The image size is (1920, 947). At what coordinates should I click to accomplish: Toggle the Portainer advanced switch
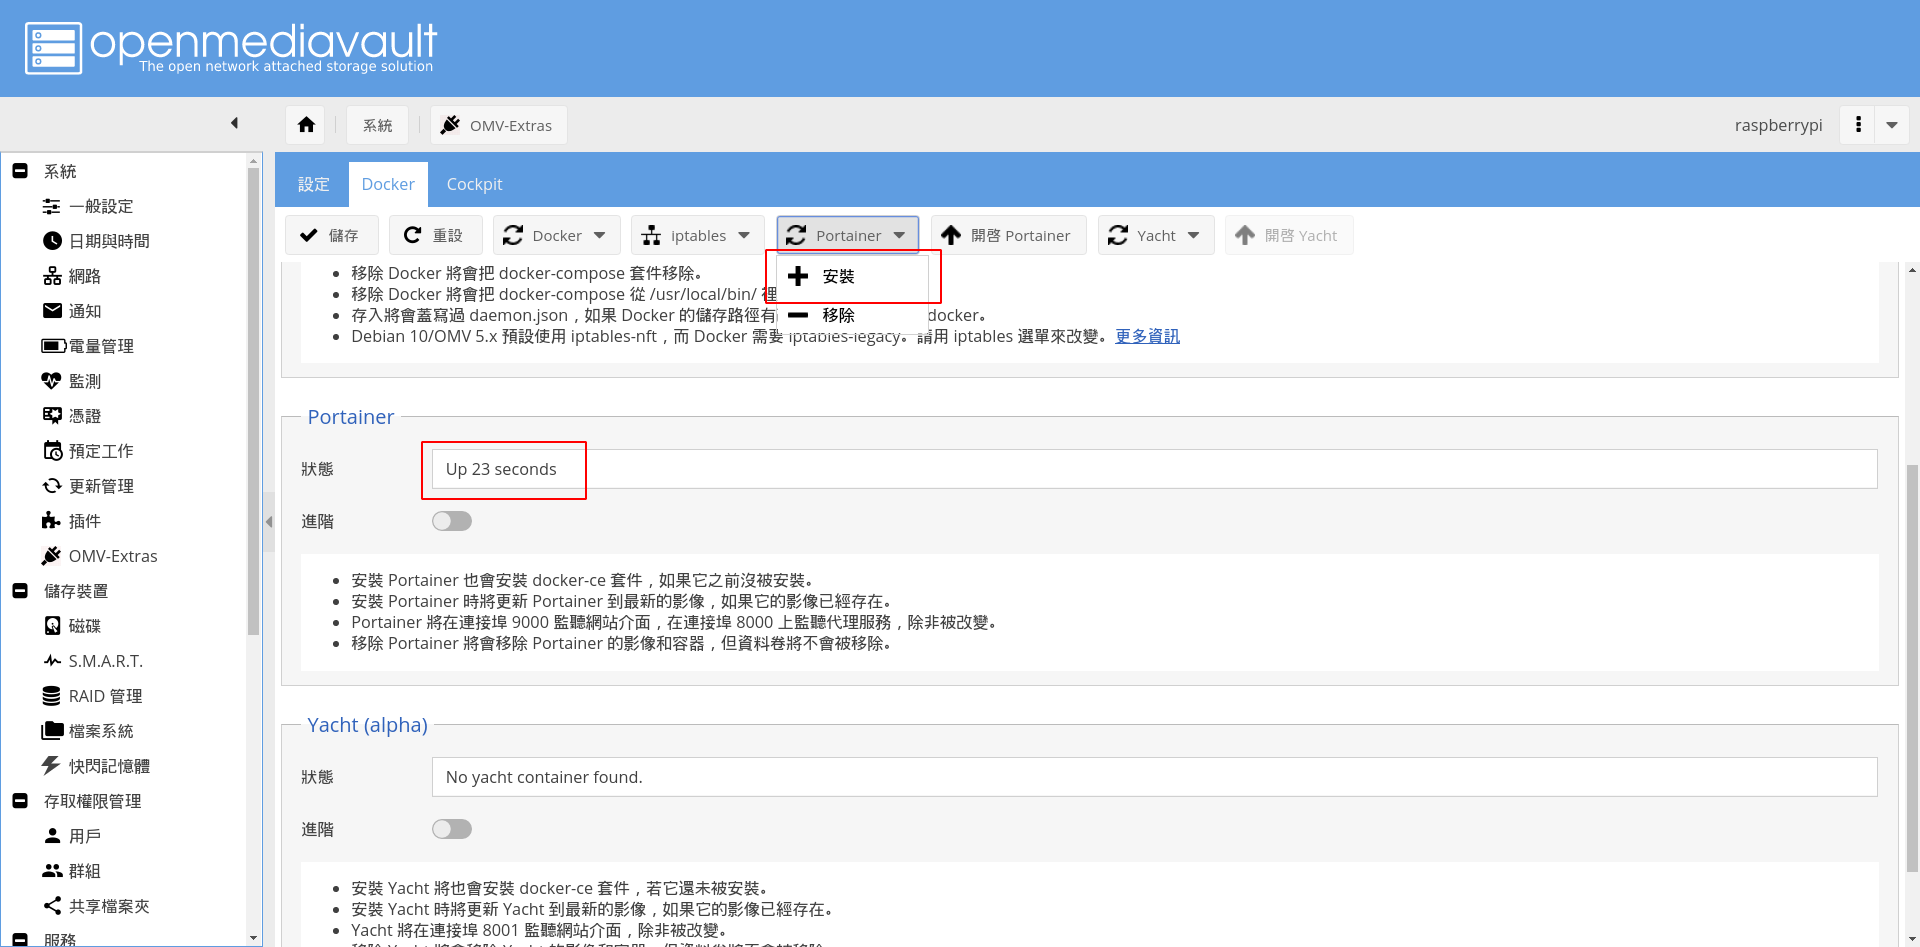[452, 521]
